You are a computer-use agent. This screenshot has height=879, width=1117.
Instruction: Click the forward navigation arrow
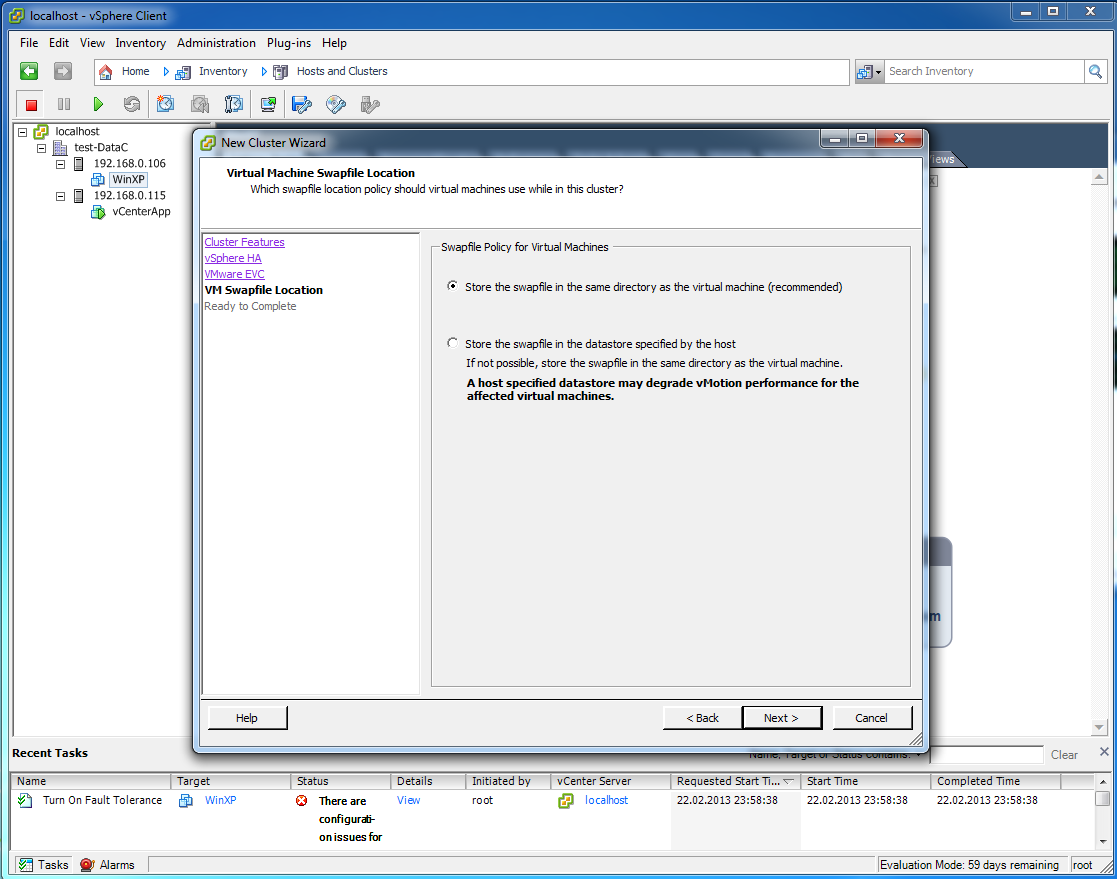(x=63, y=71)
